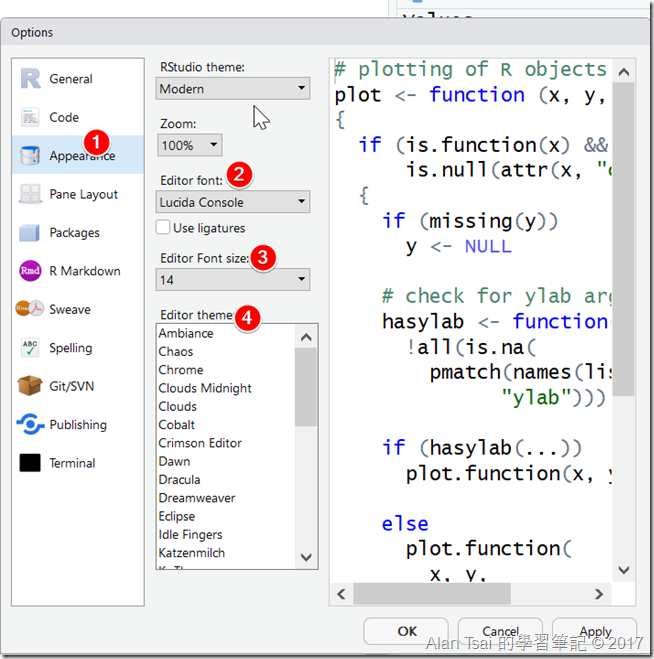654x659 pixels.
Task: Select the Katzenmilch editor theme
Action: pos(226,553)
